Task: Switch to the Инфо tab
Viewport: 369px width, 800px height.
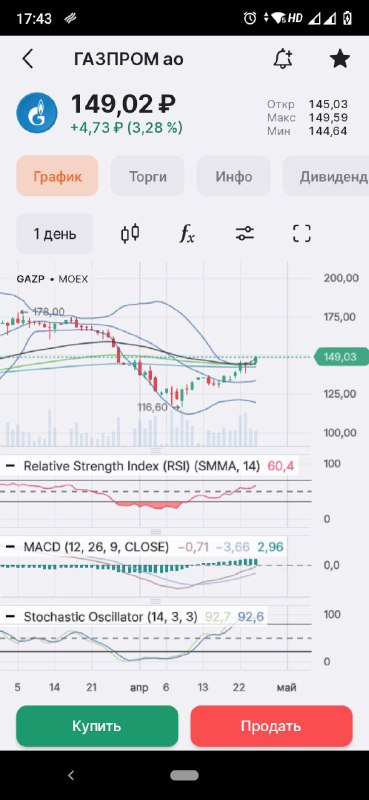Action: [234, 177]
